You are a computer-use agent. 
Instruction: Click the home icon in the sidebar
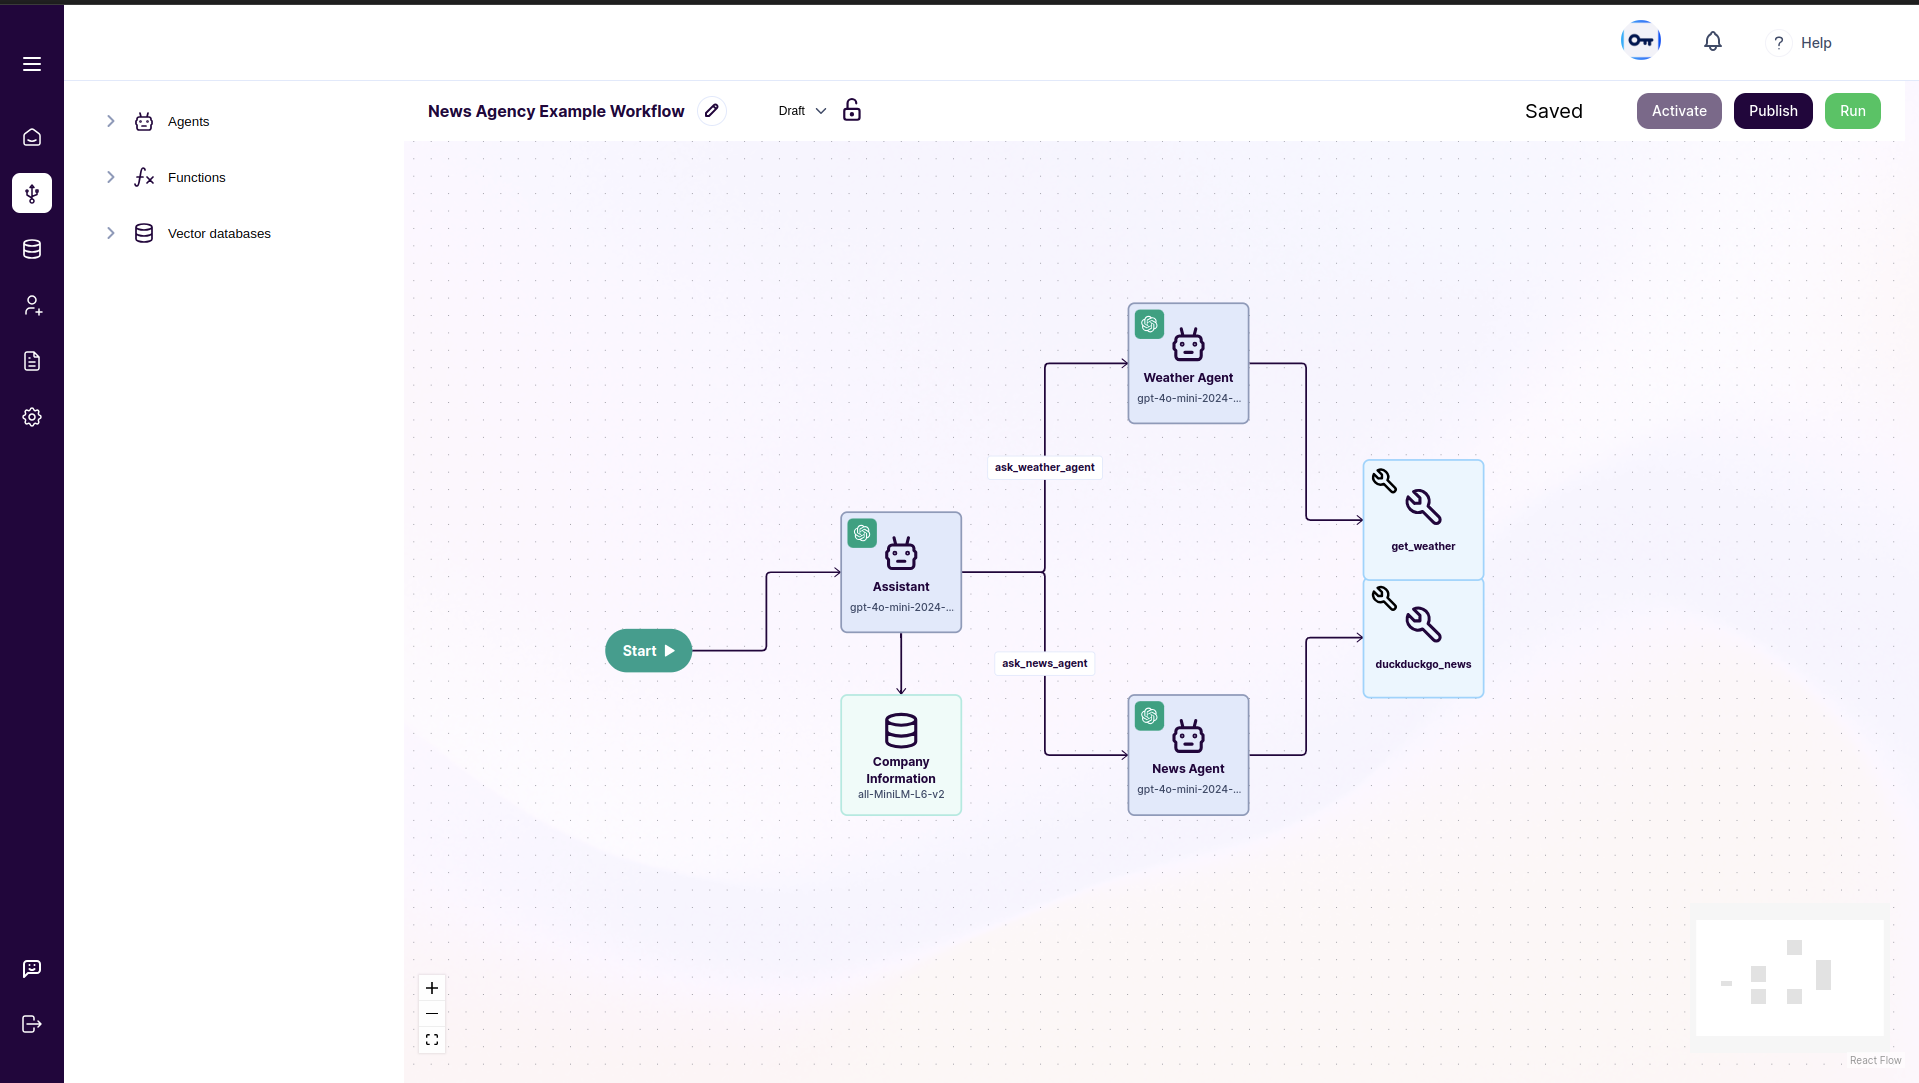(x=32, y=137)
